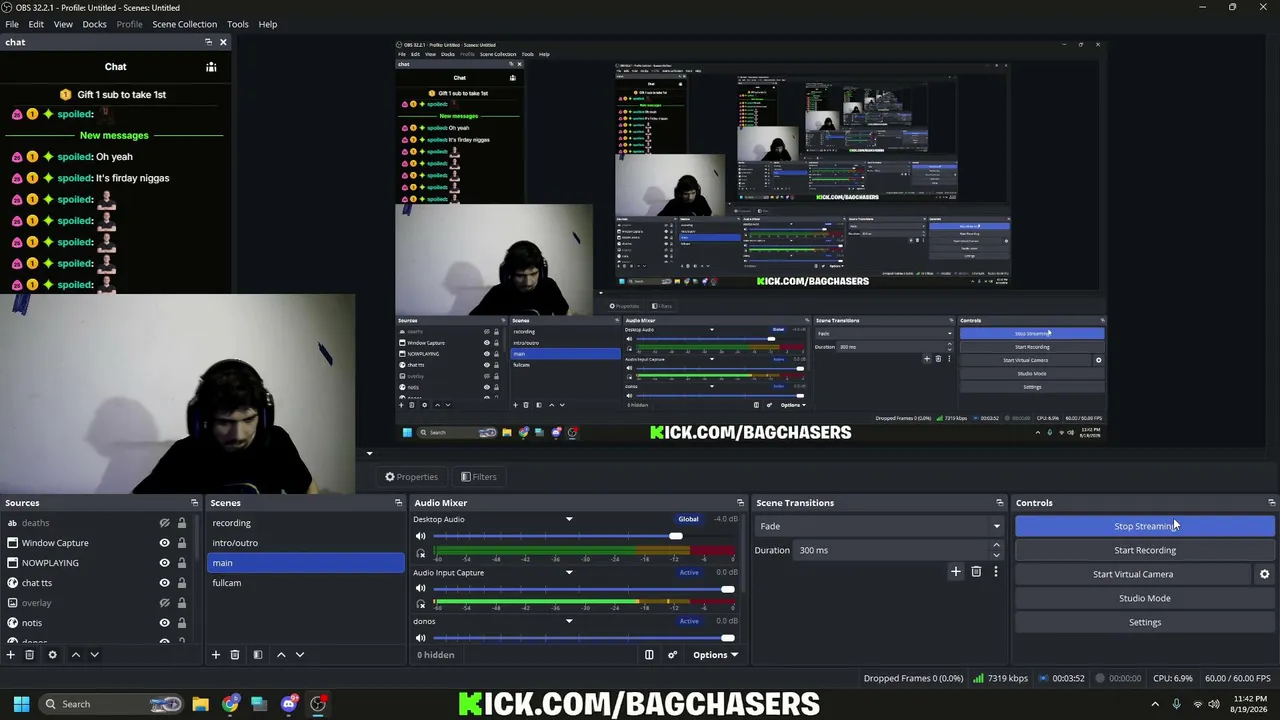
Task: Move scene down in the Scenes list
Action: click(300, 655)
